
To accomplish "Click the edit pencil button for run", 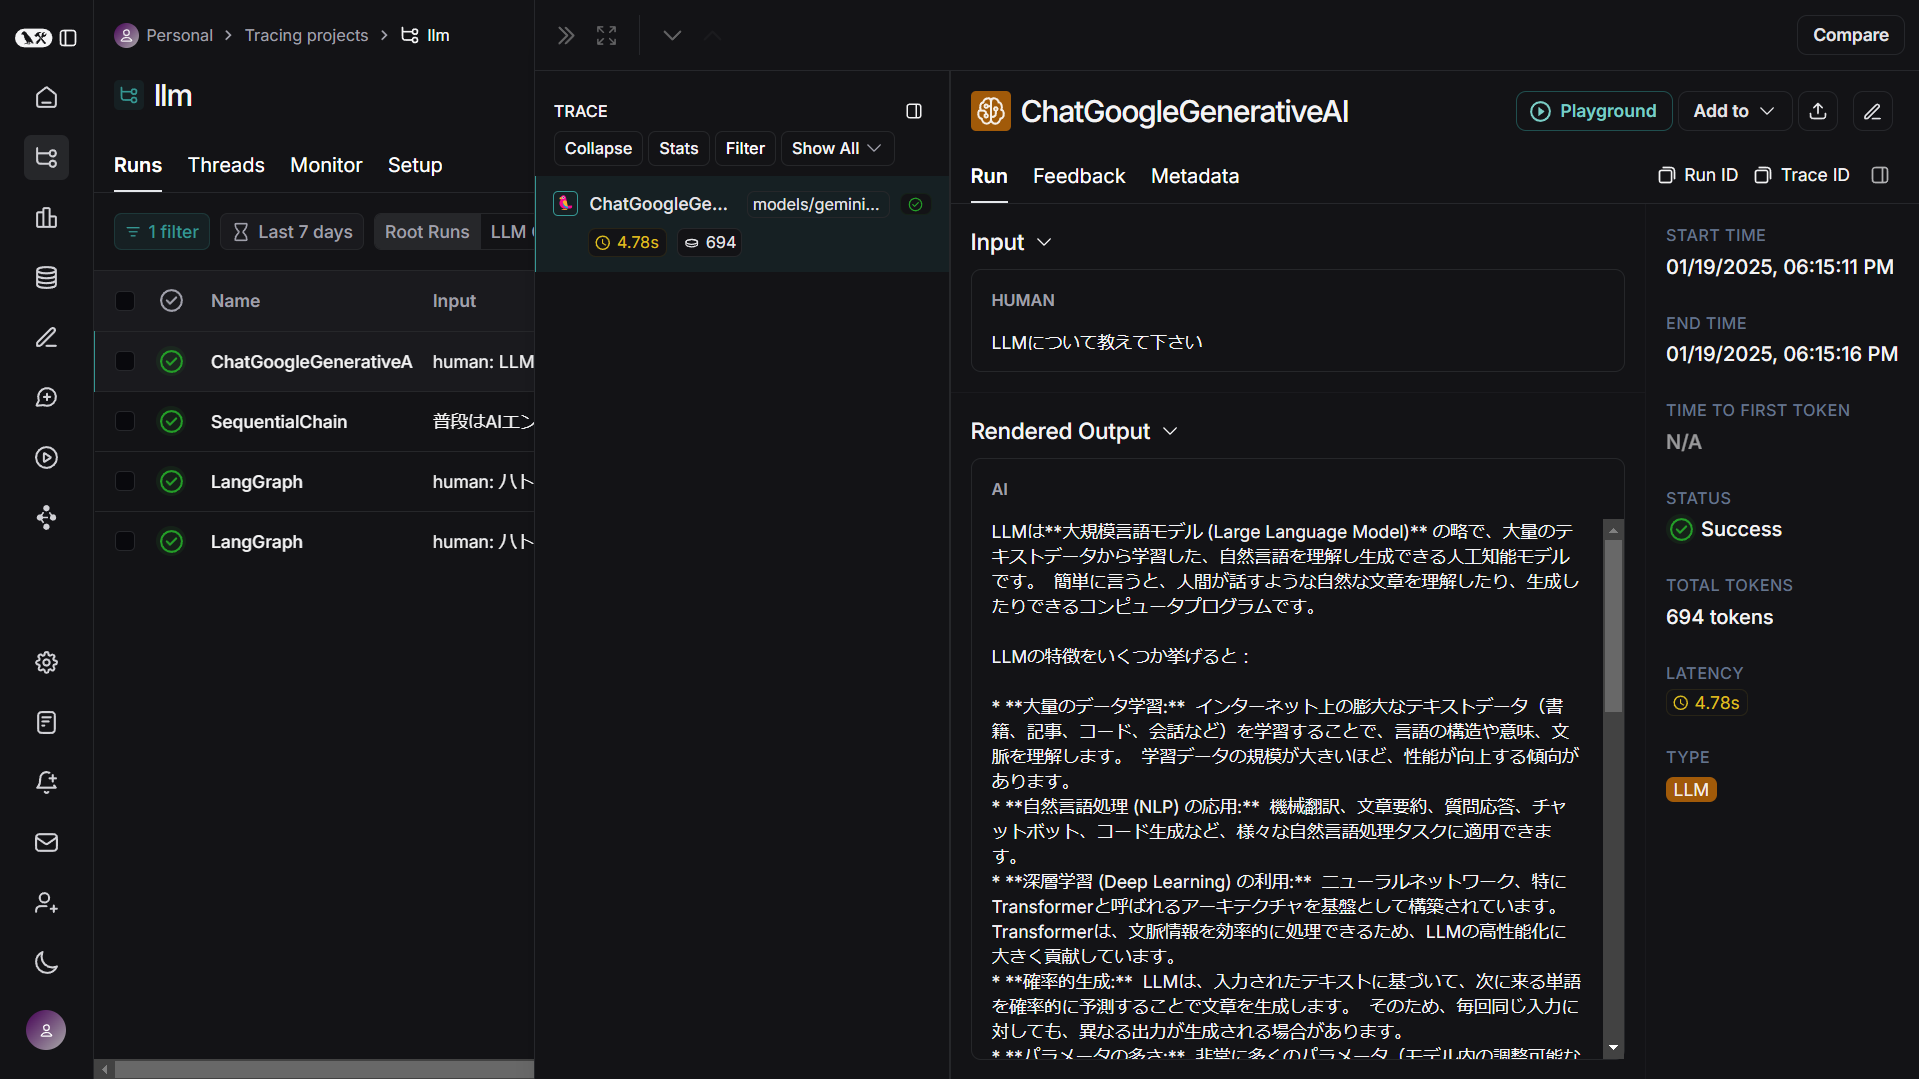I will click(x=1872, y=111).
